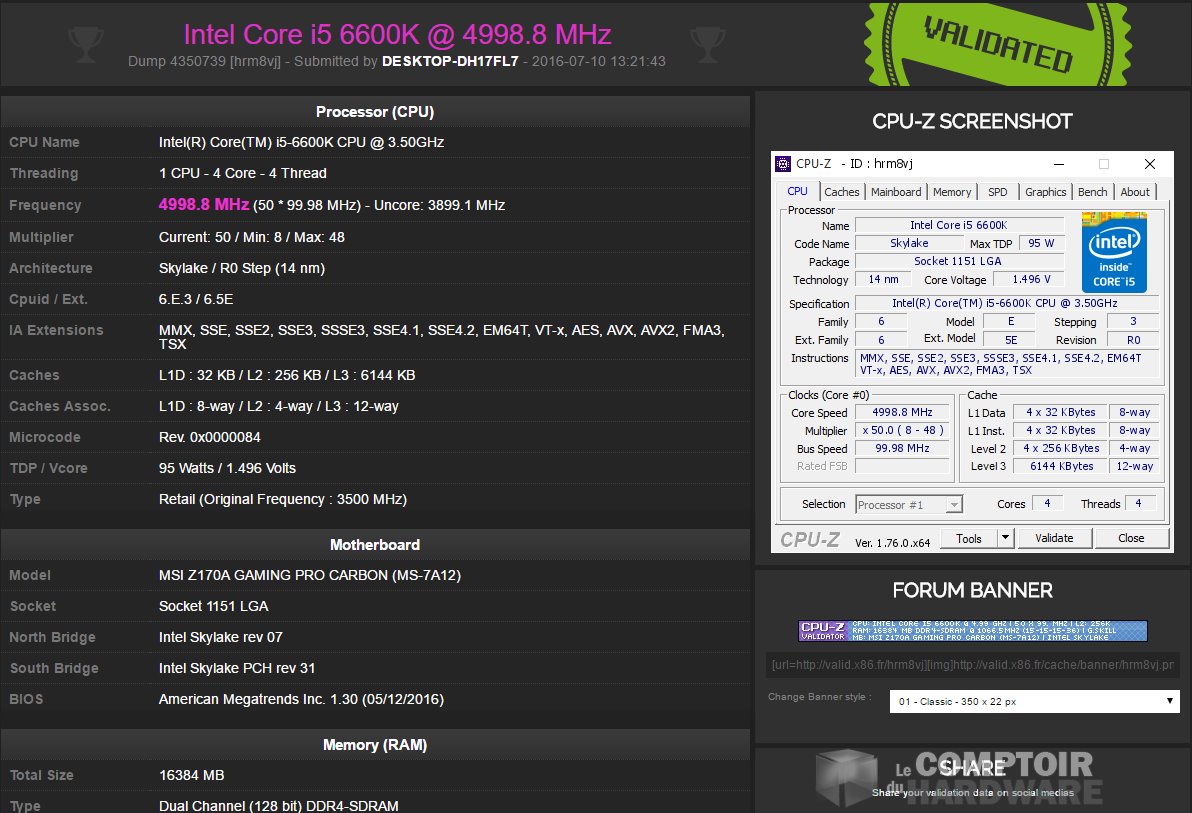
Task: Click the DESKTOP-DH17FL7 submitter name
Action: click(450, 62)
